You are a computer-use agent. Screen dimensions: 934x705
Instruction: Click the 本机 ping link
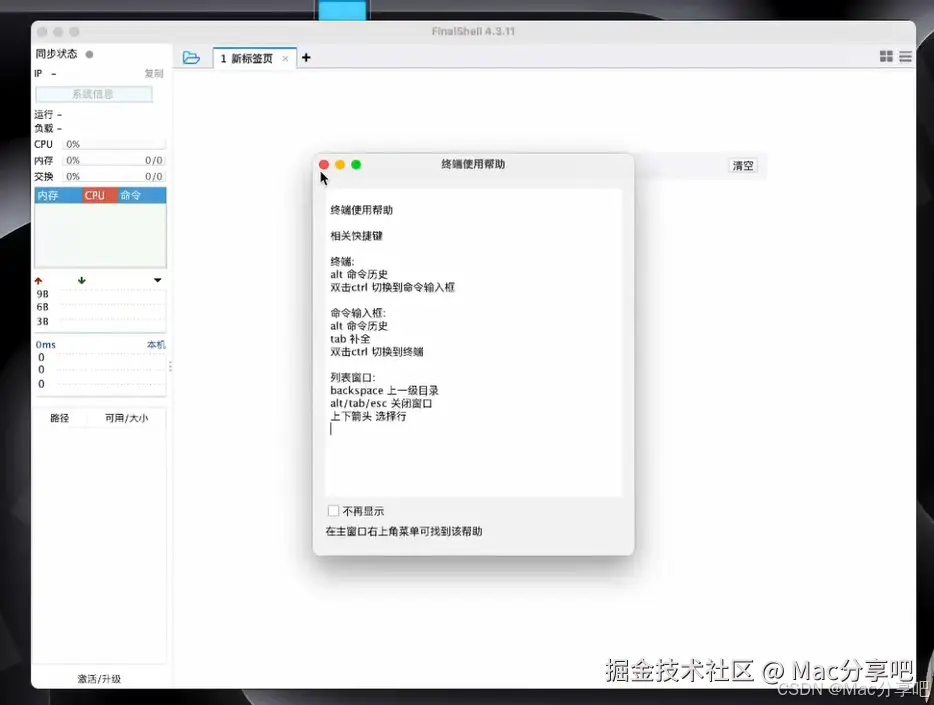coord(156,345)
